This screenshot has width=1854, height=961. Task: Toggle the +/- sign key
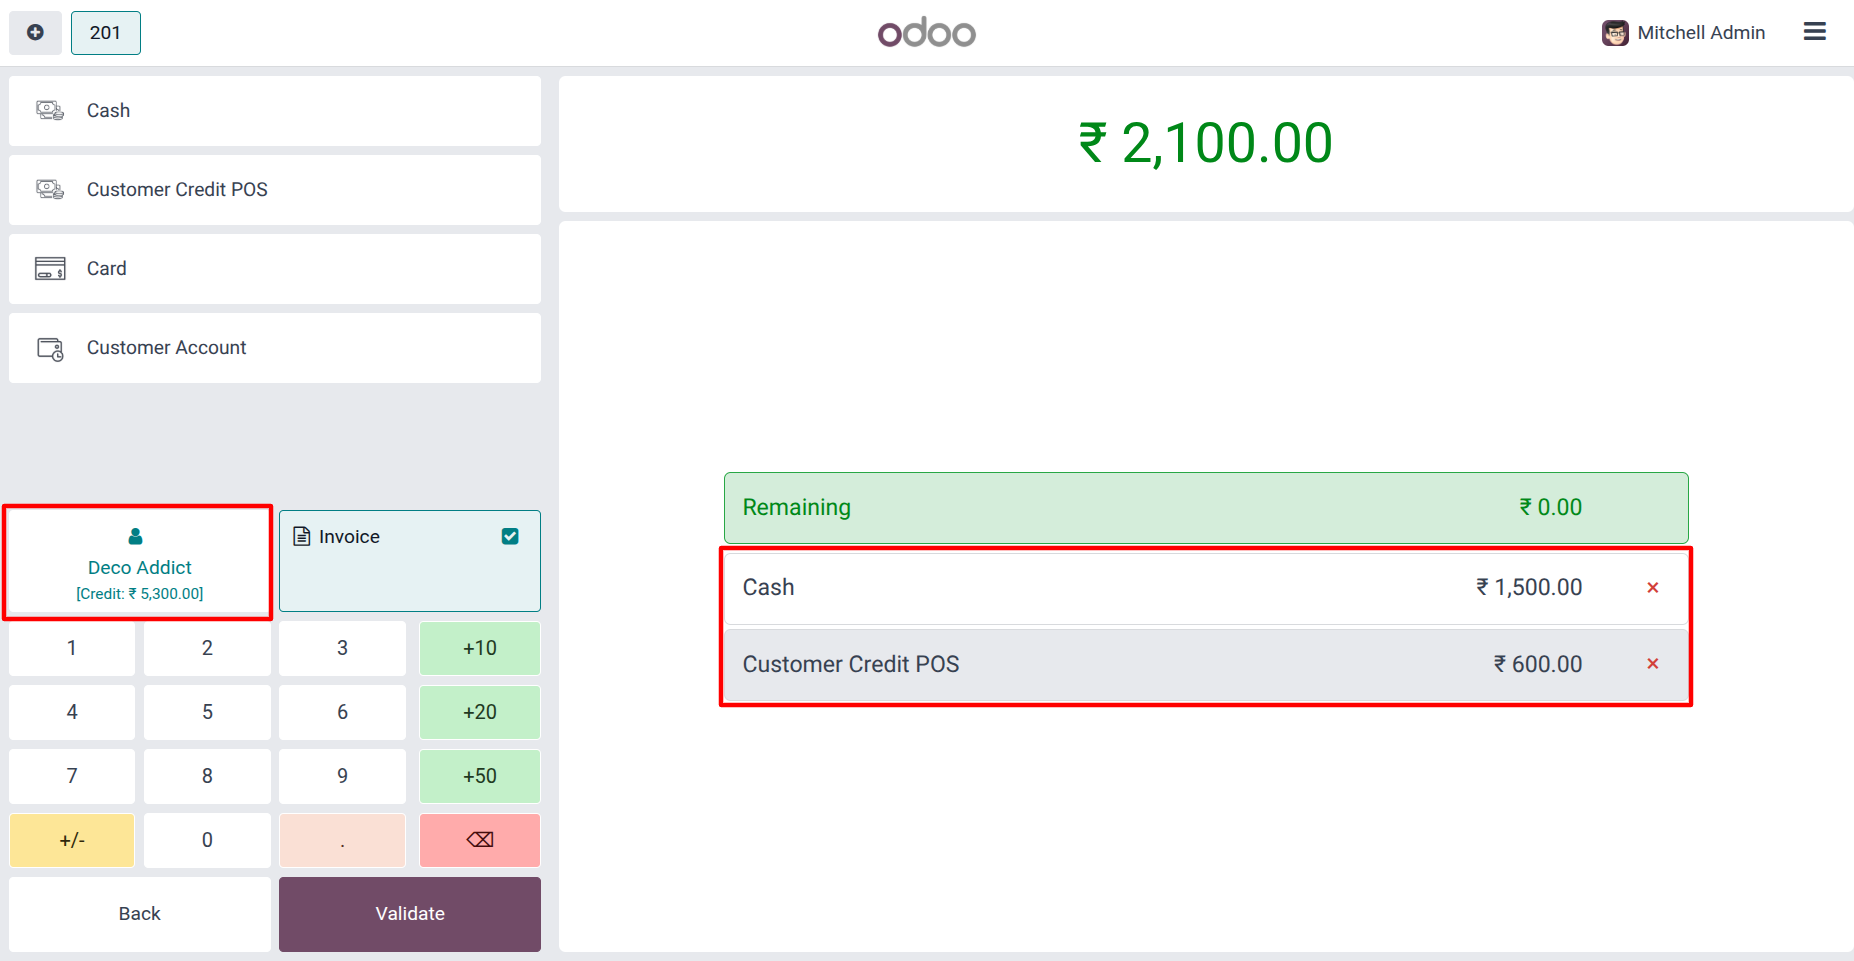(x=72, y=840)
